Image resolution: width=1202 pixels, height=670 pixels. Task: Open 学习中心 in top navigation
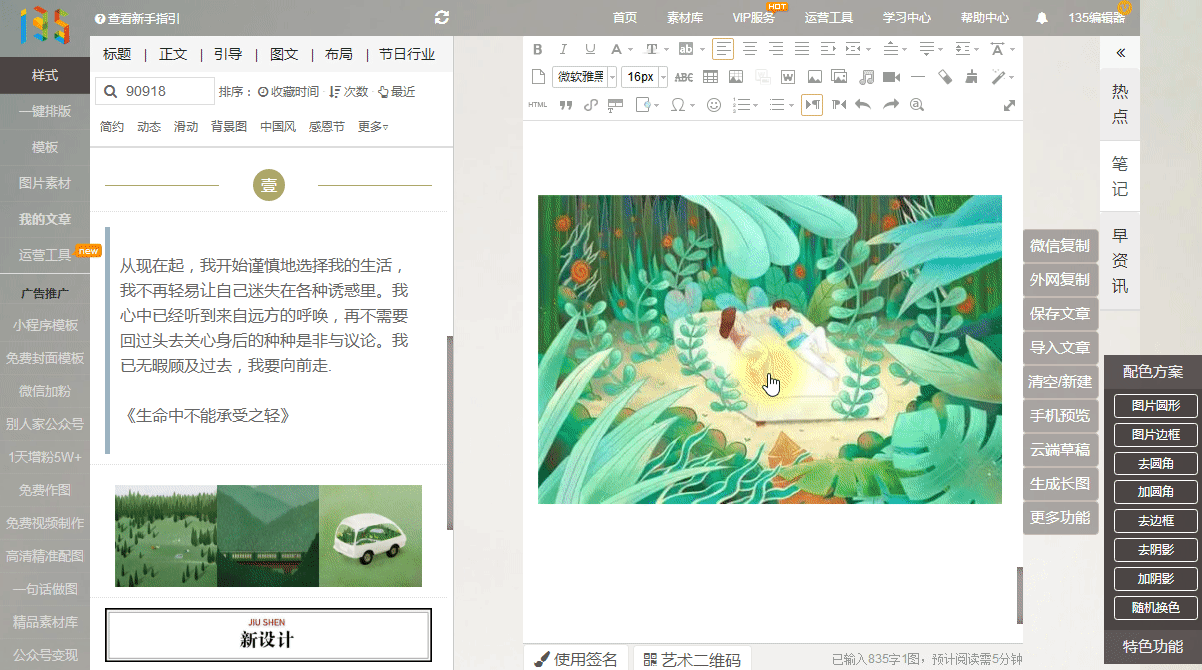907,18
